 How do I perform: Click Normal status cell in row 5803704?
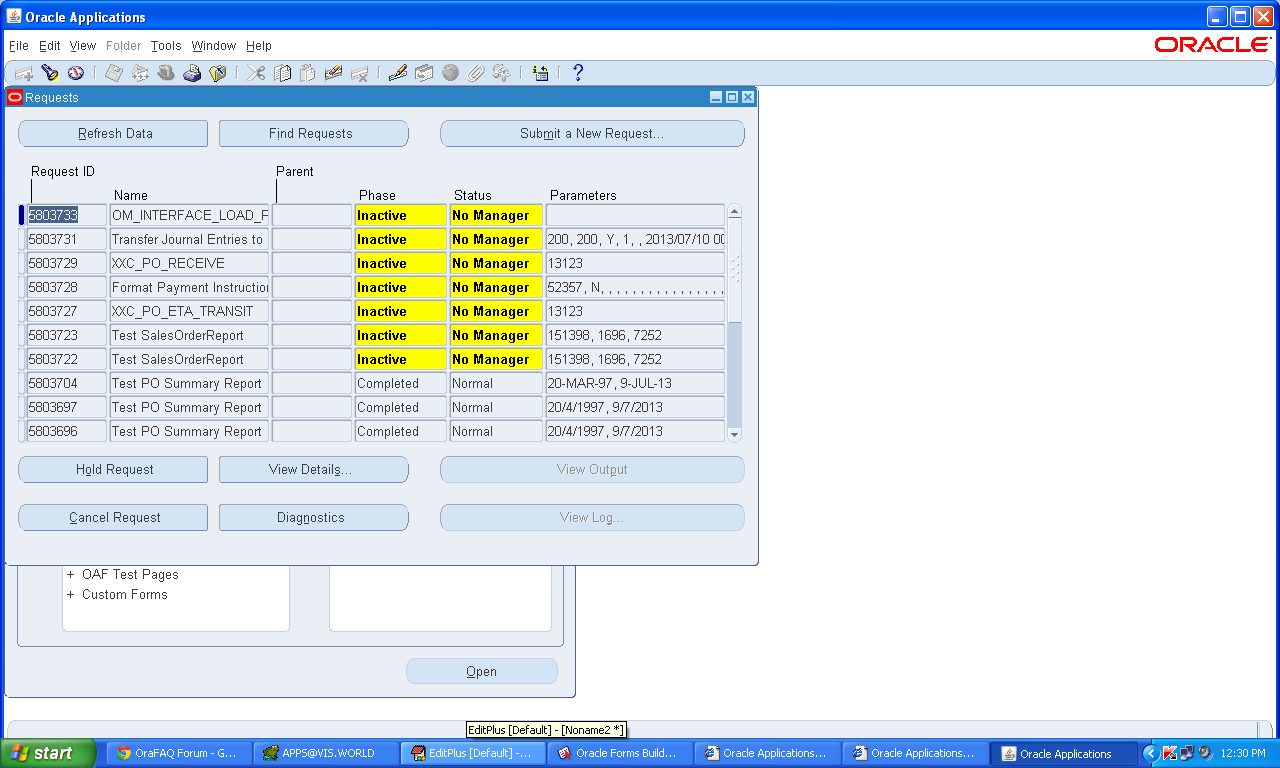tap(496, 383)
